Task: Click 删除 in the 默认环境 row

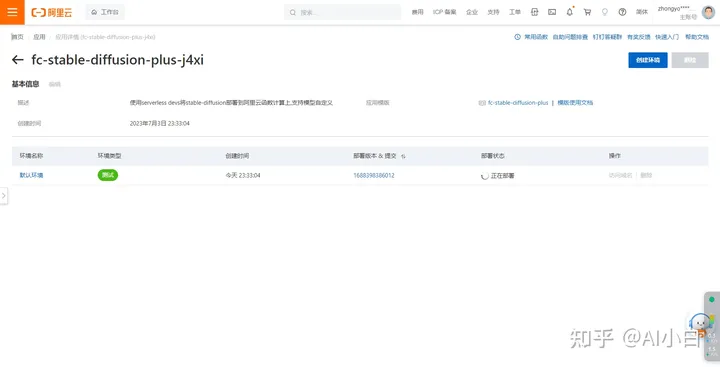Action: point(646,175)
